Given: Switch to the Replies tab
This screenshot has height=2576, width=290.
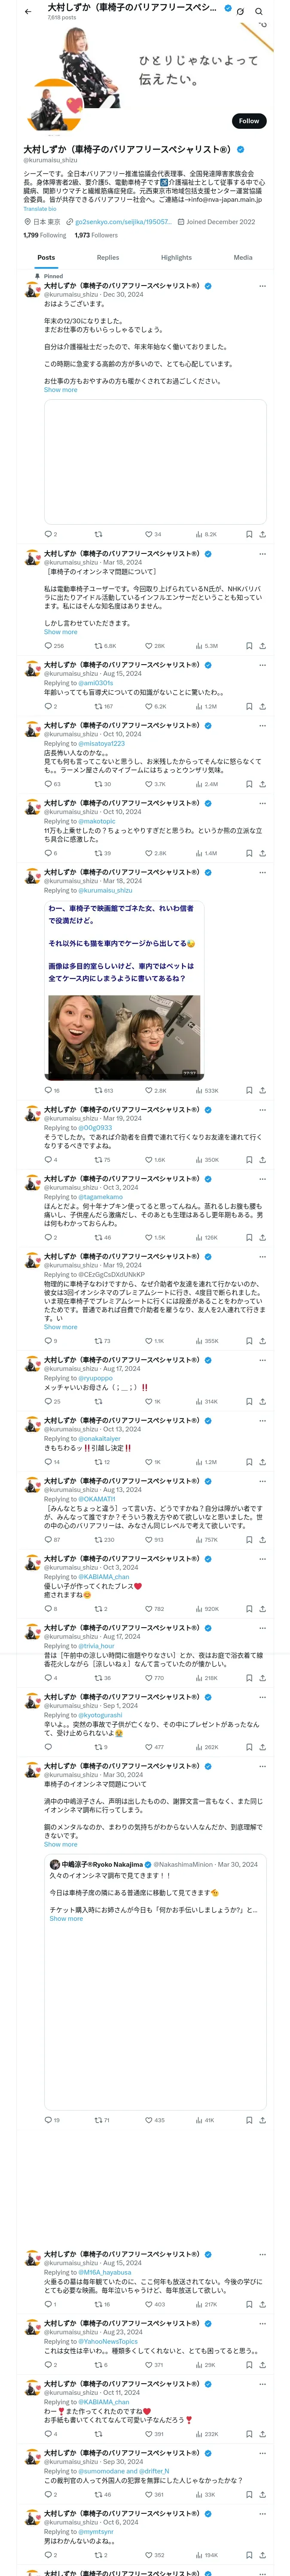Looking at the screenshot, I should pyautogui.click(x=108, y=258).
